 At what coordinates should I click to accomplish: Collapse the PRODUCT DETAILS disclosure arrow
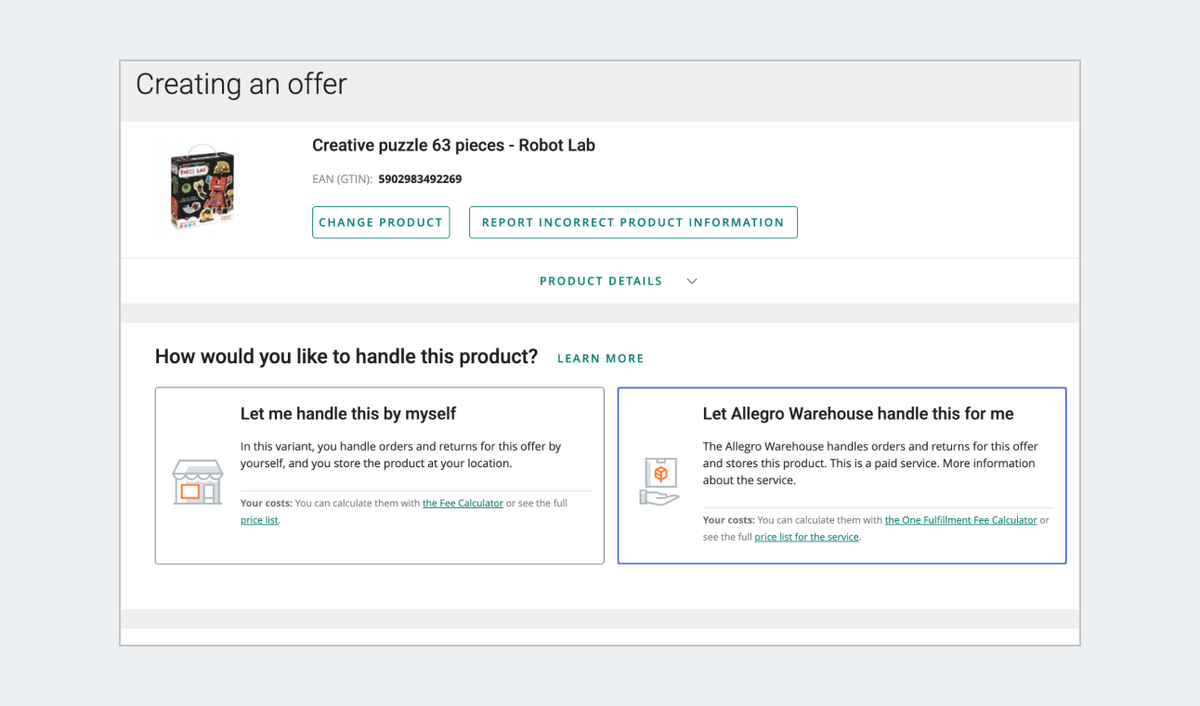pyautogui.click(x=691, y=281)
